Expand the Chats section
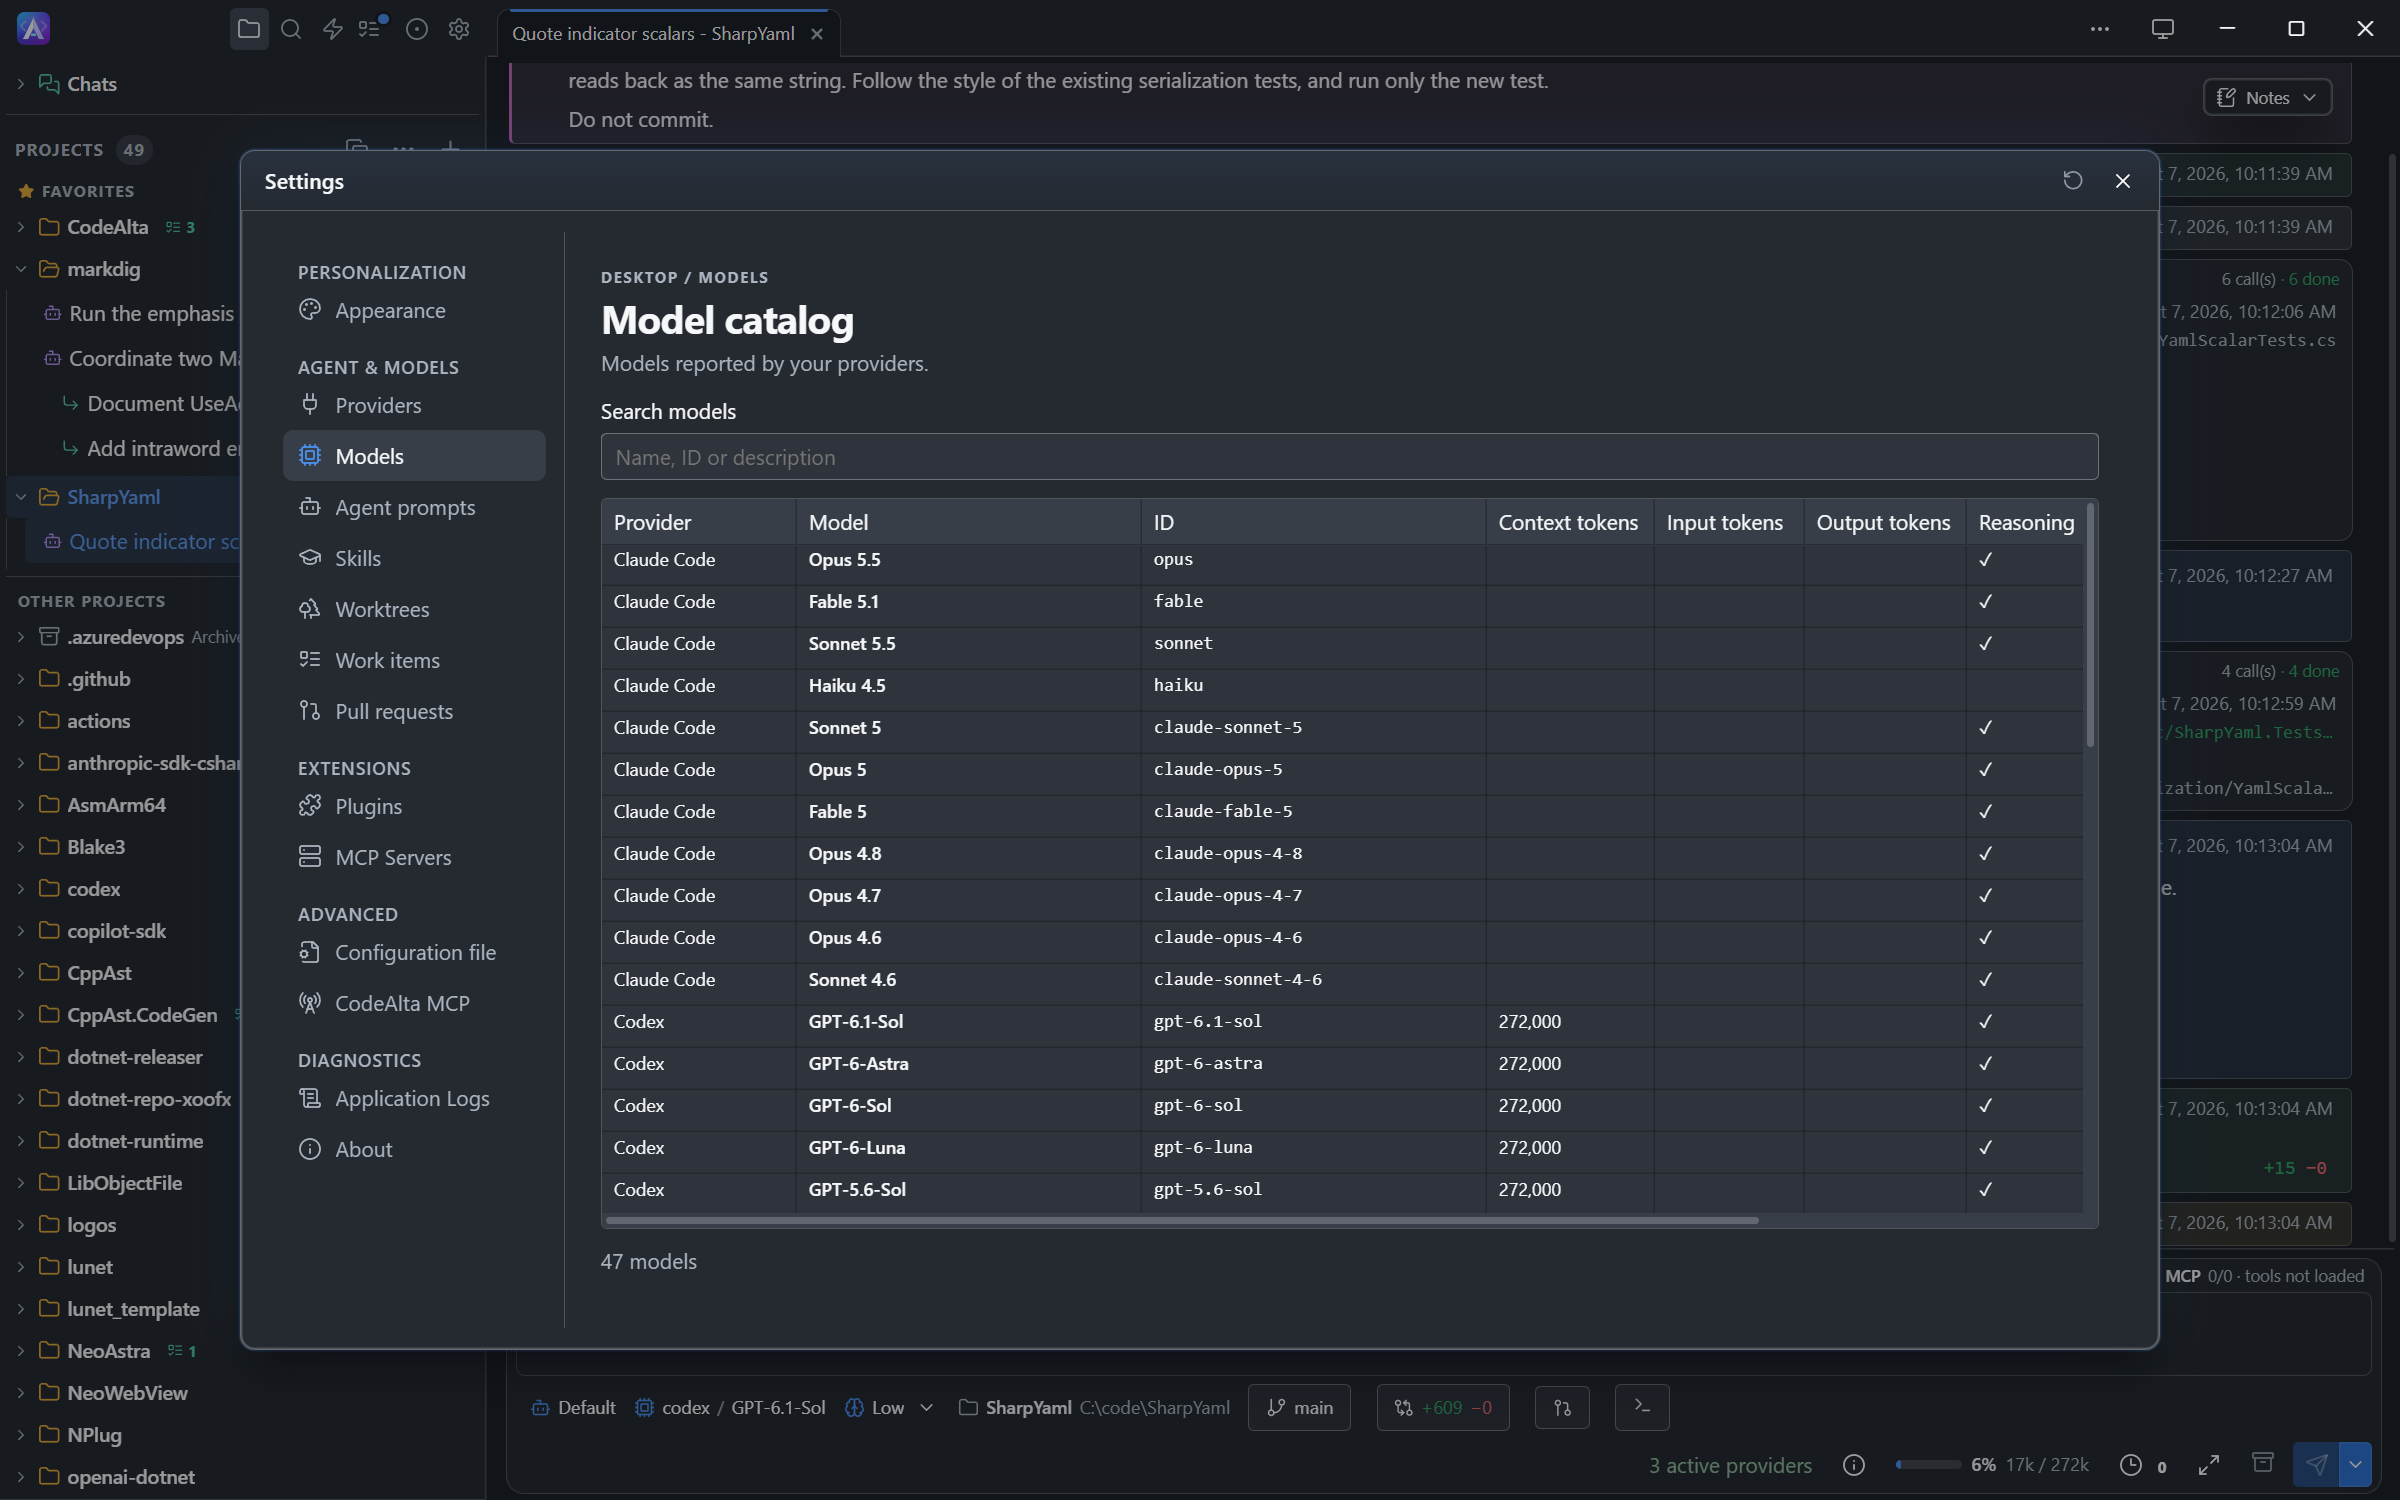Image resolution: width=2400 pixels, height=1500 pixels. pos(21,84)
